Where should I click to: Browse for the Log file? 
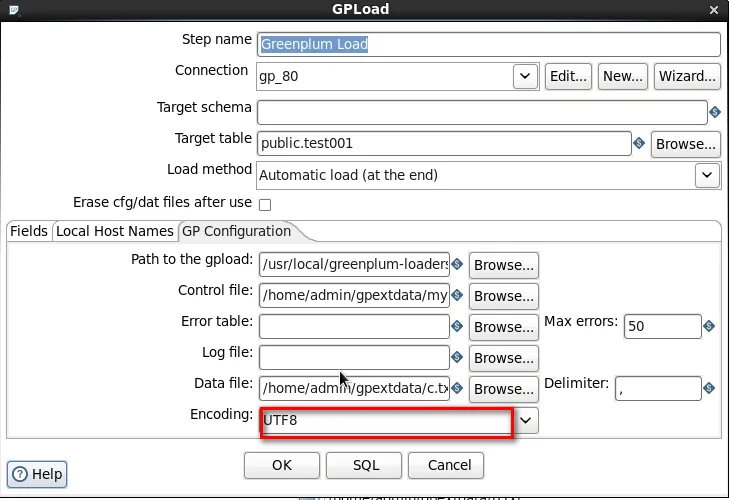(504, 358)
